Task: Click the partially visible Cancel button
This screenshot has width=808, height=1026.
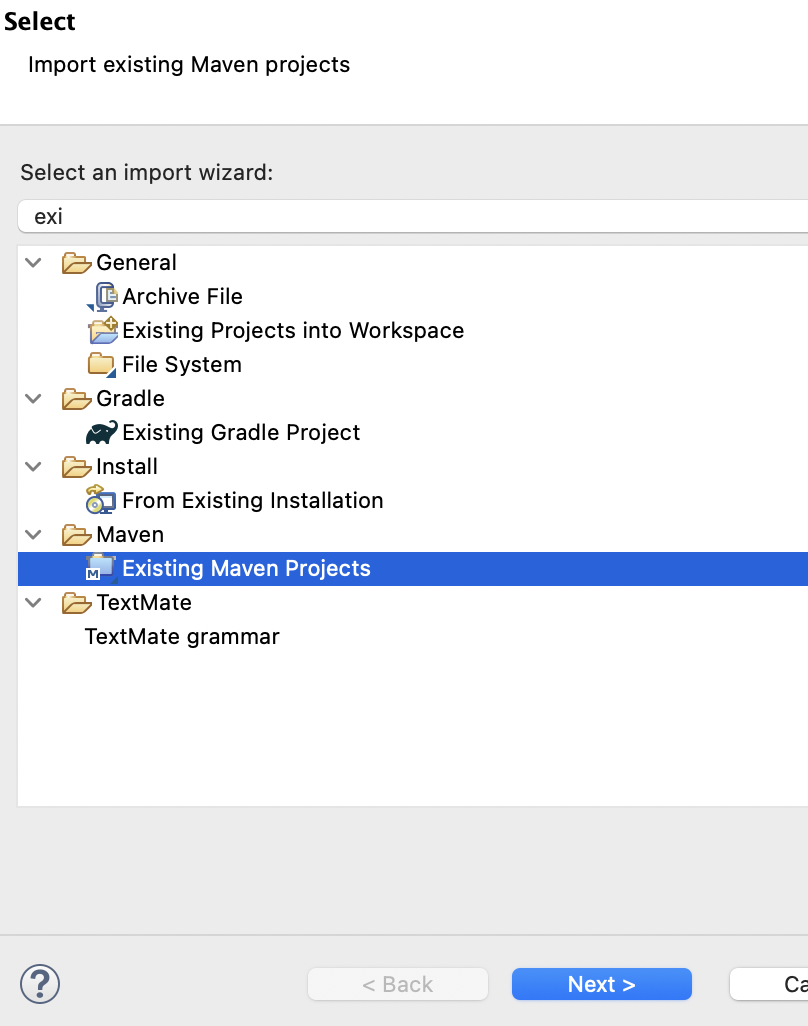Action: (769, 984)
